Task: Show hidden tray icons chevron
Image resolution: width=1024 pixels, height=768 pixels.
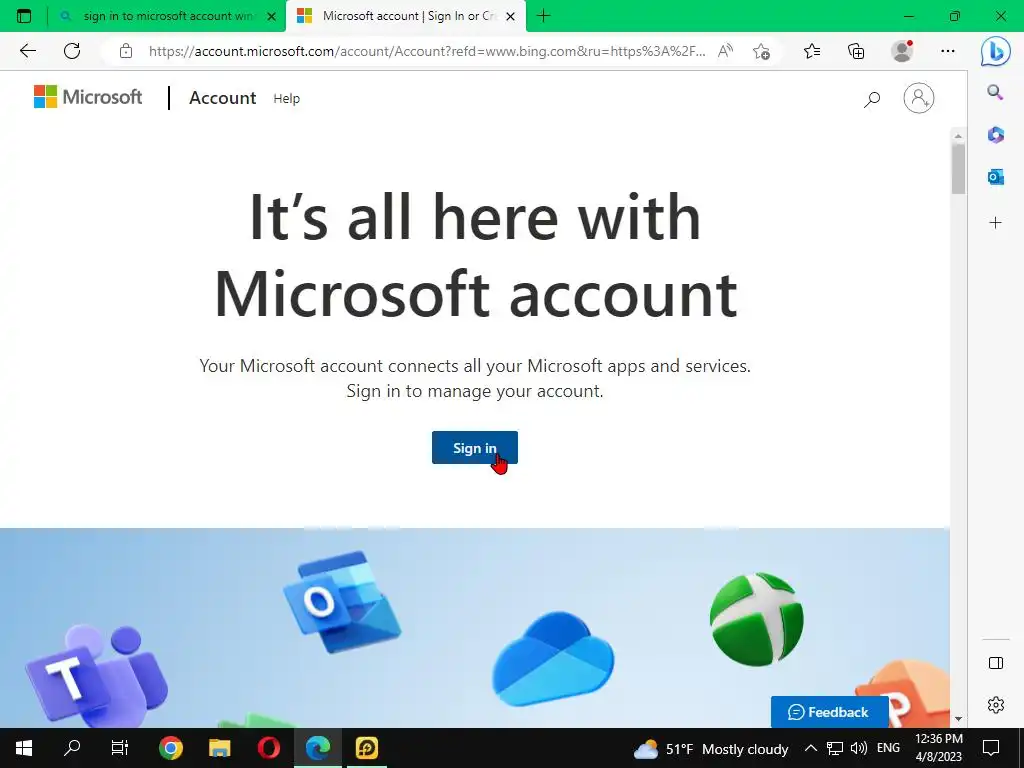Action: 810,748
